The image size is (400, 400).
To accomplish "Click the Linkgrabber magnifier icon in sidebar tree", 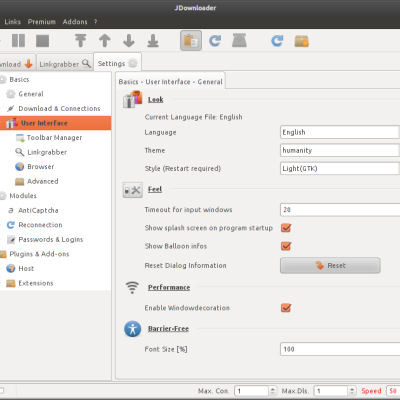I will [20, 152].
